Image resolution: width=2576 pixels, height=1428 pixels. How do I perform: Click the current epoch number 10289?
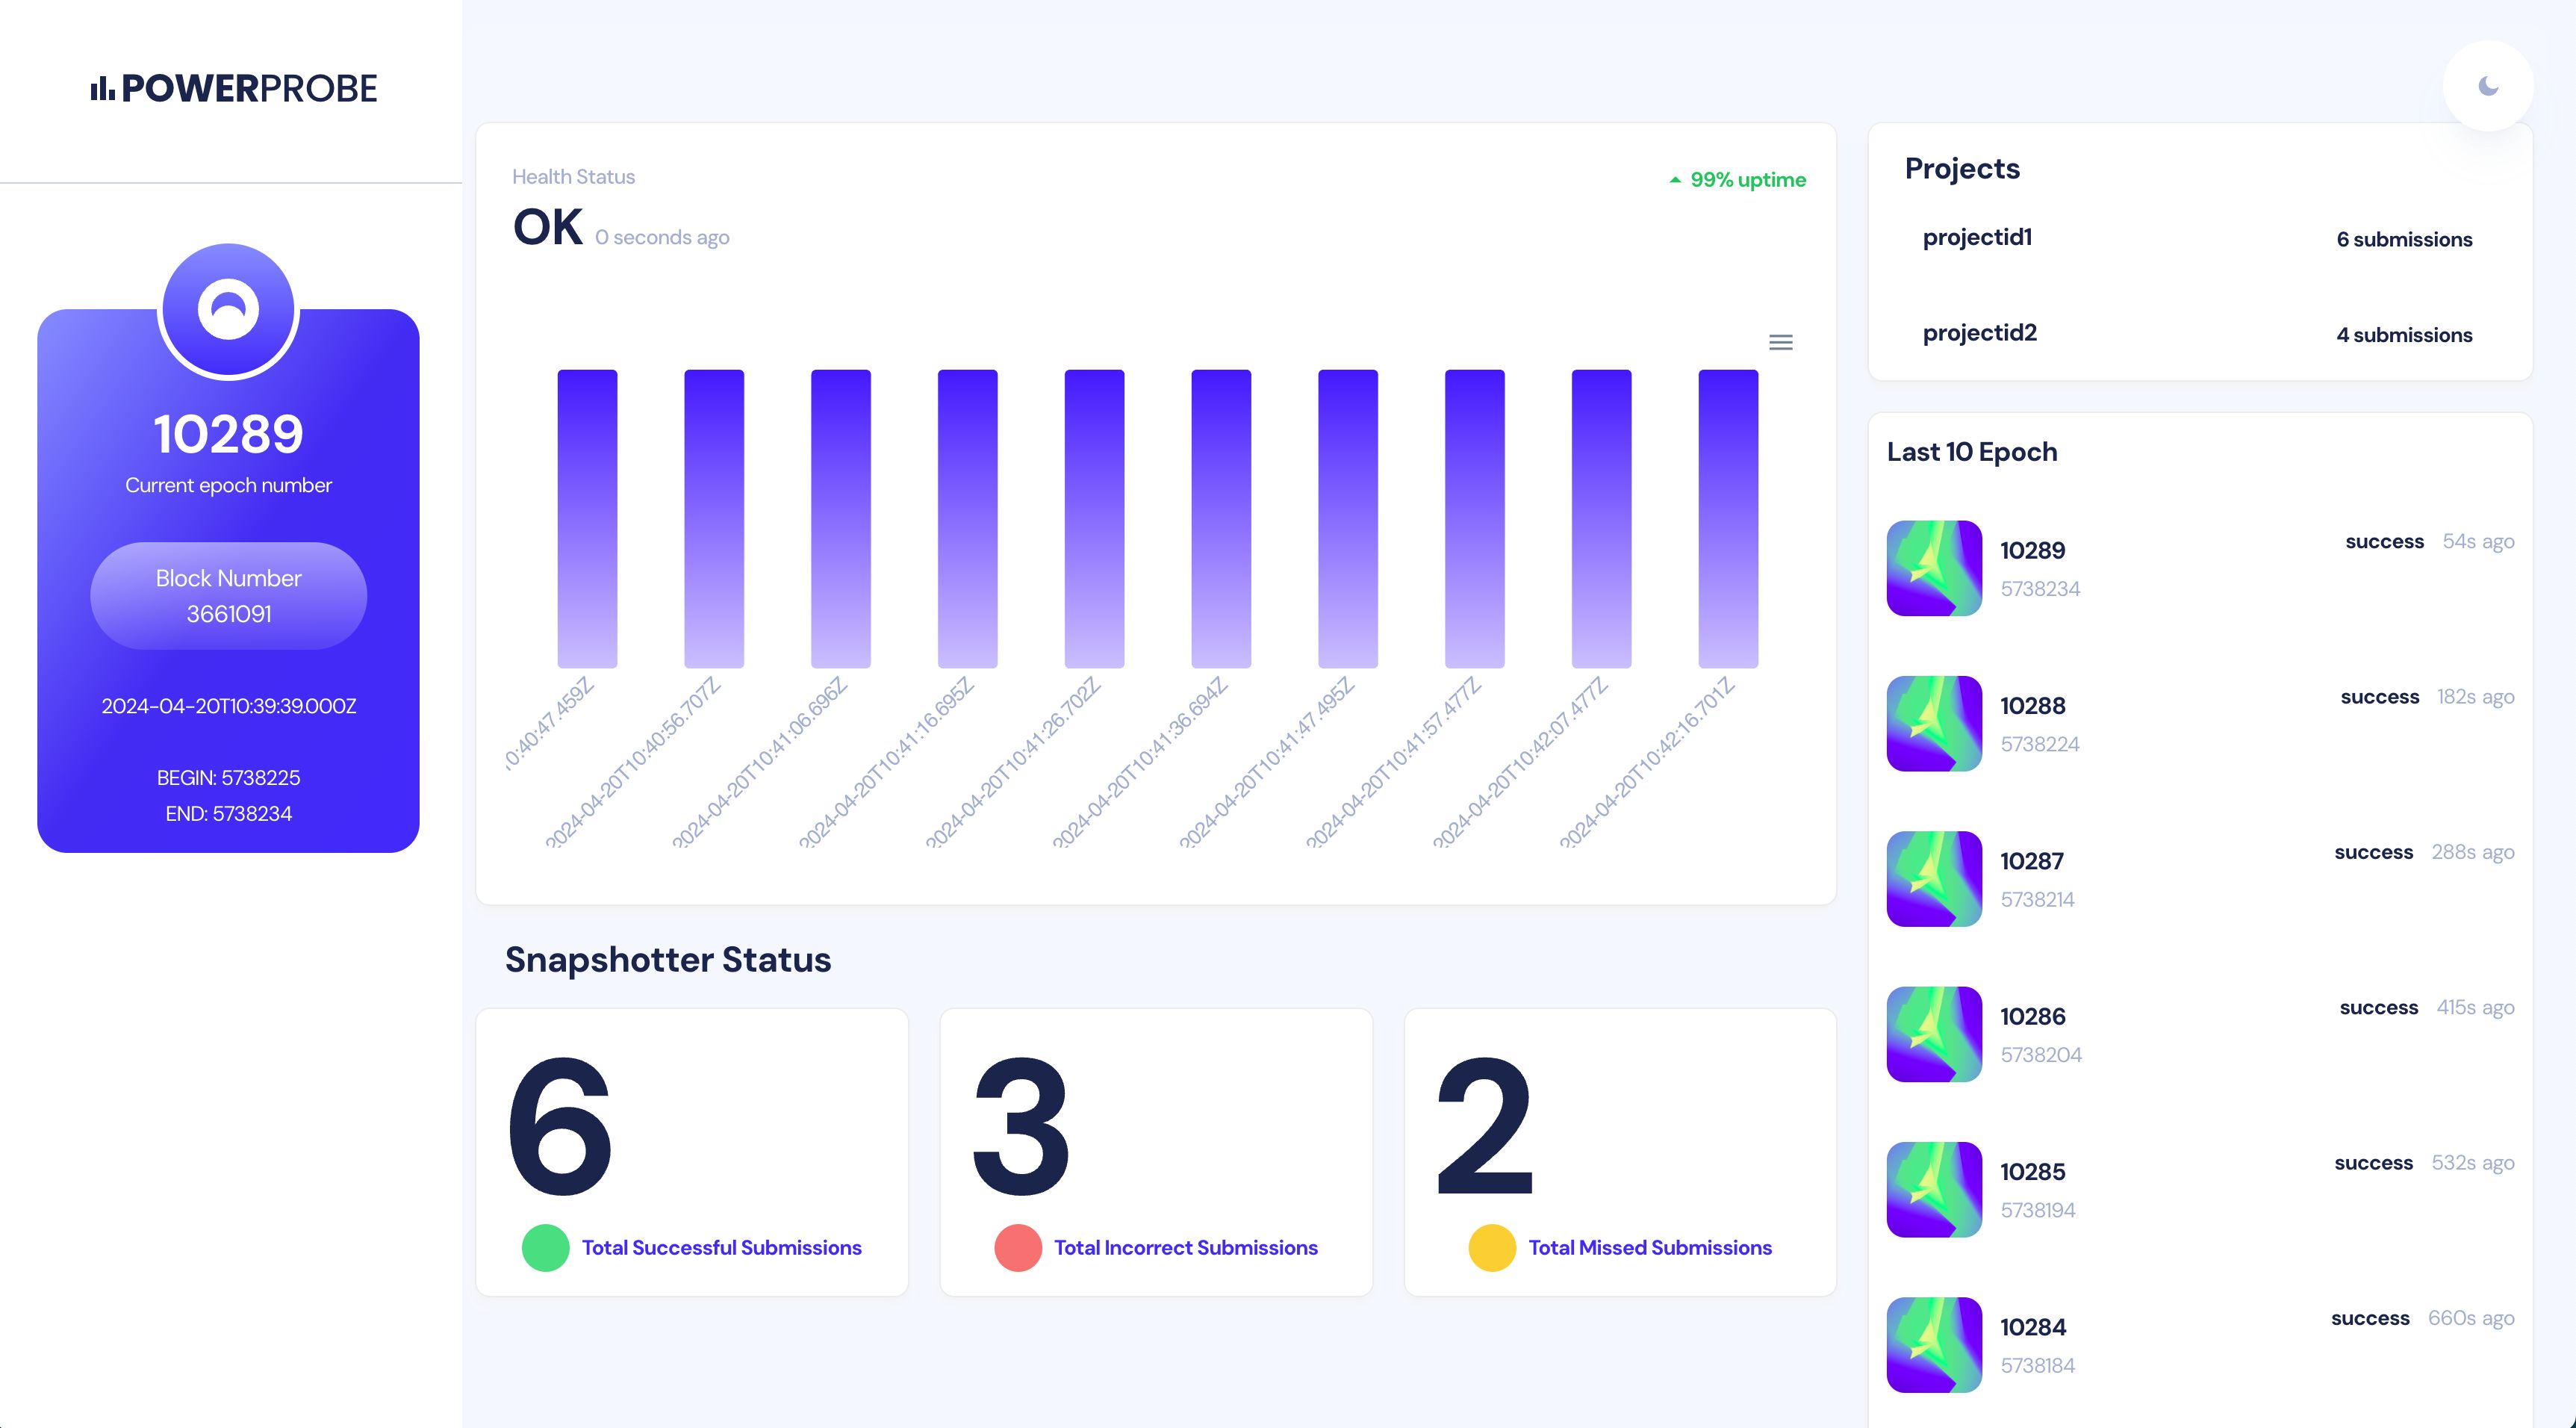[x=228, y=434]
